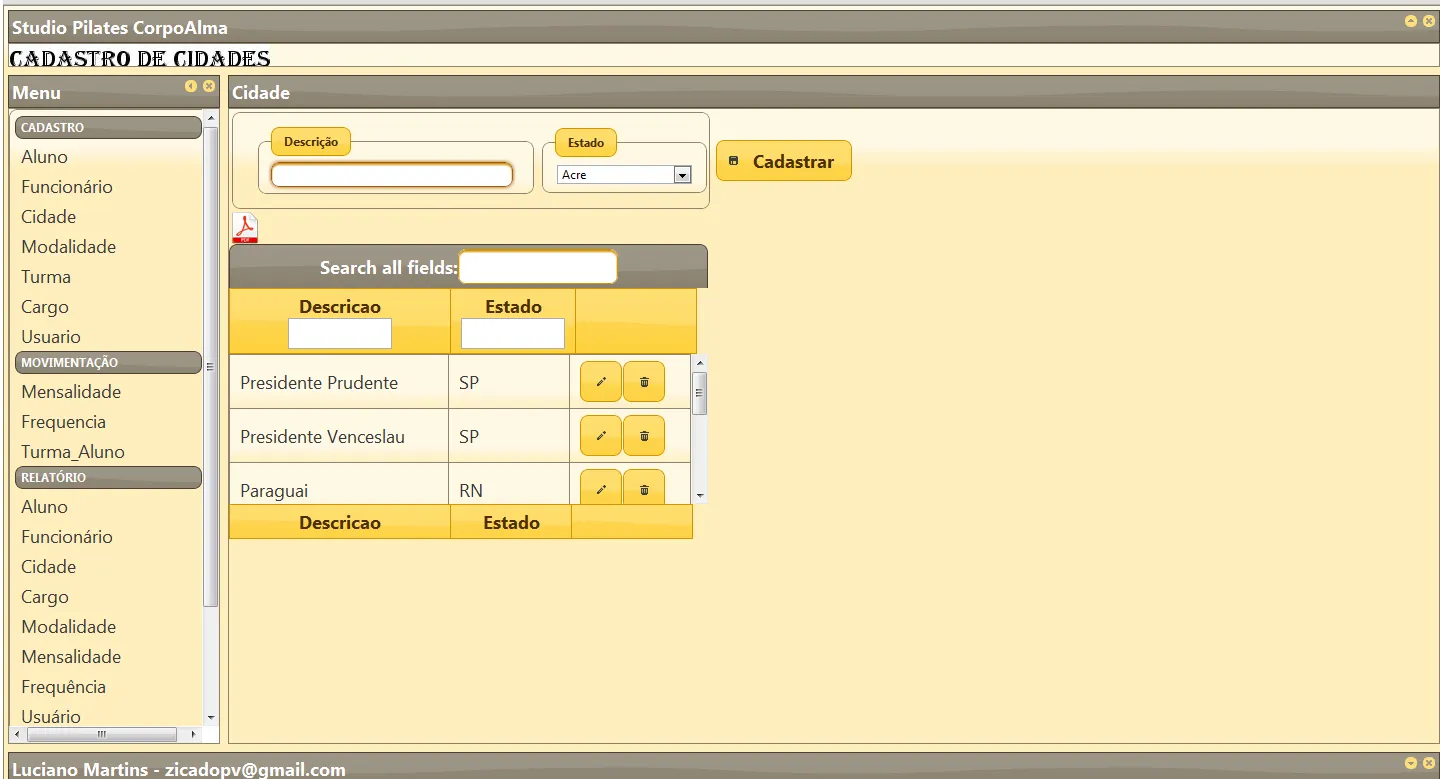Screen dimensions: 1440x779
Task: Open the Cidade report under RELATÓRIO
Action: pyautogui.click(x=49, y=567)
